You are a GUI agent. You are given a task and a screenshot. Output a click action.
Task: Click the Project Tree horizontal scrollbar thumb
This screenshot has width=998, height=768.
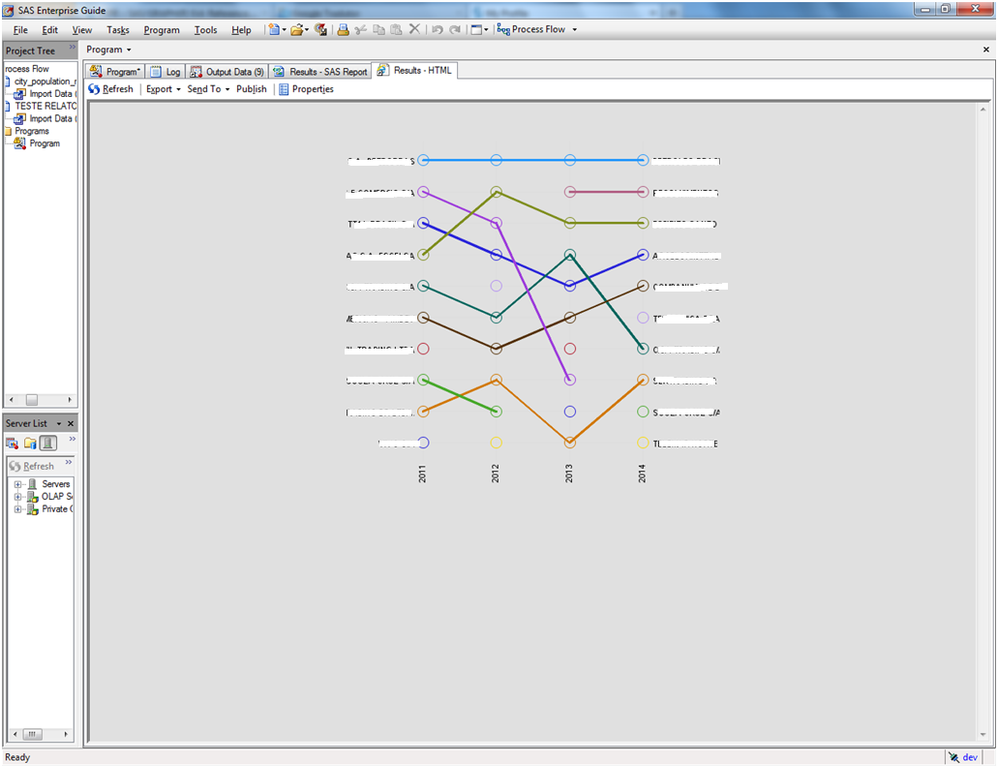pyautogui.click(x=32, y=400)
